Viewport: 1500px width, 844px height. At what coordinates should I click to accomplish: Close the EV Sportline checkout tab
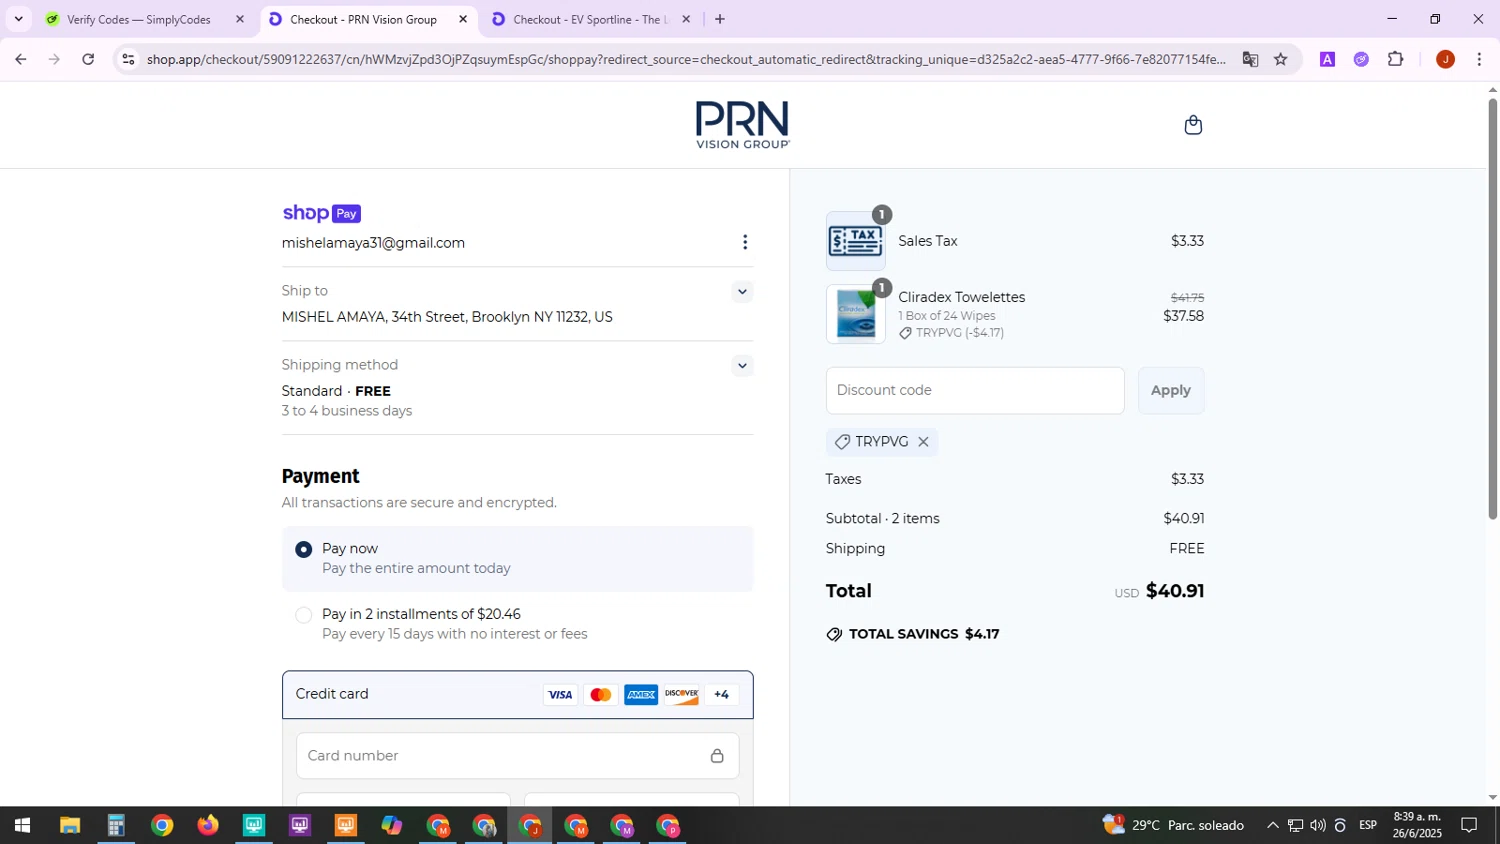click(686, 19)
